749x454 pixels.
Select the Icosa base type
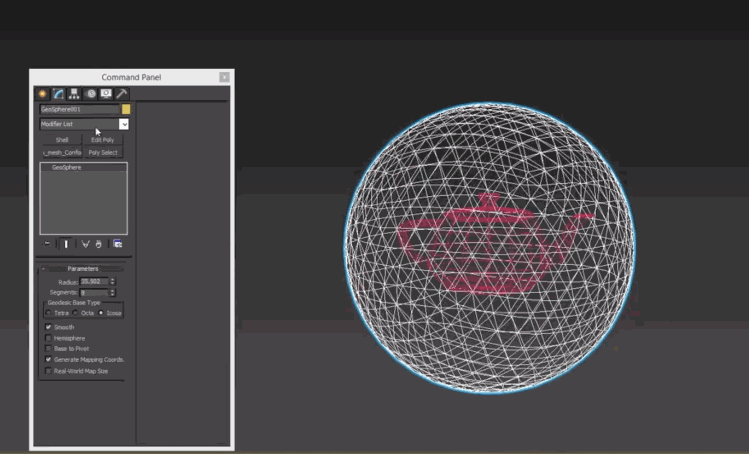point(101,313)
